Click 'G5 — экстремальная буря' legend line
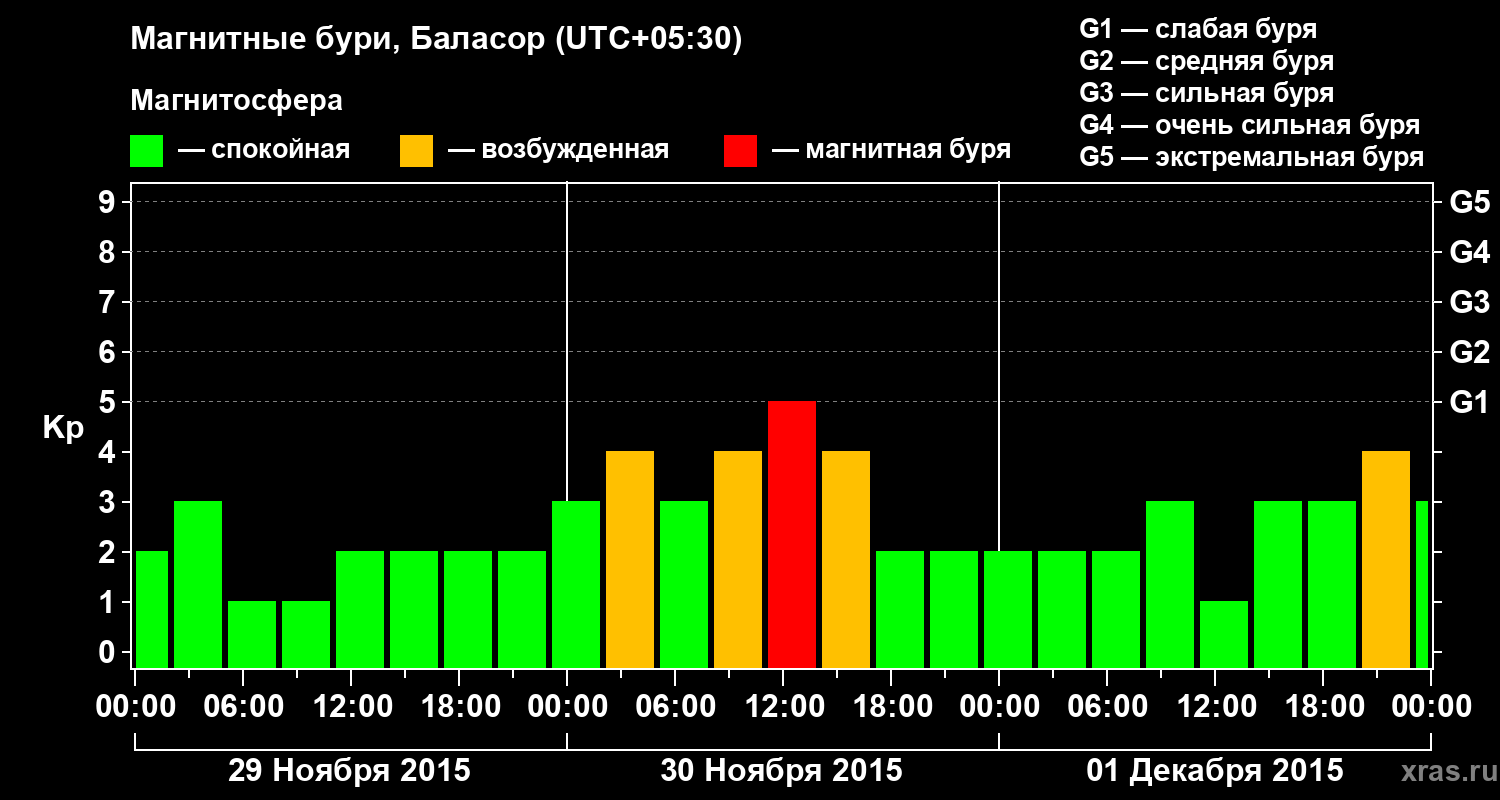 click(x=1251, y=157)
